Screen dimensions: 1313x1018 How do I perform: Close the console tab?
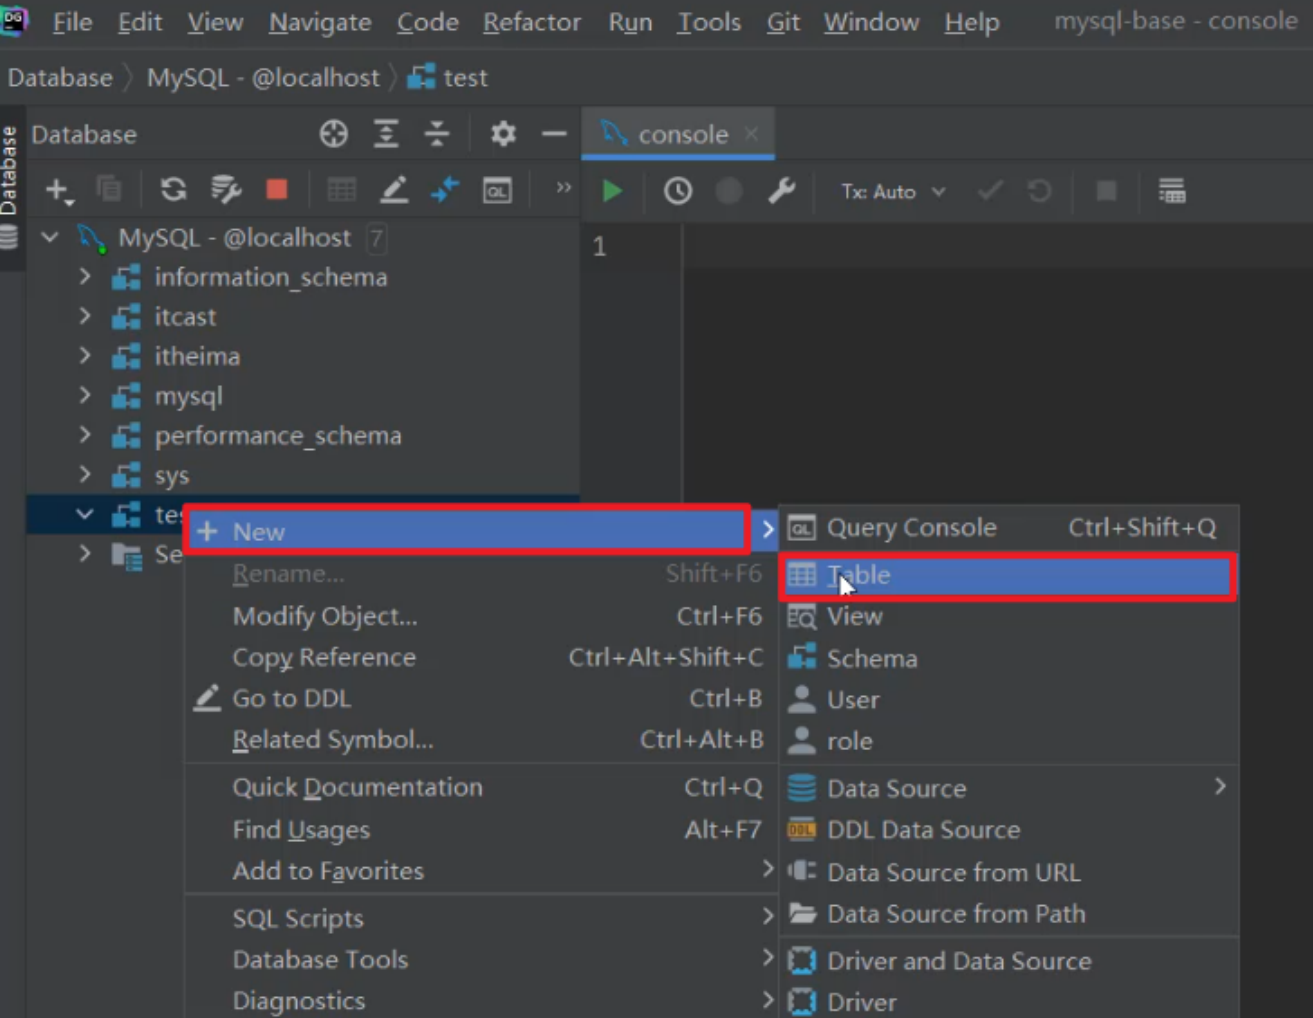pyautogui.click(x=751, y=133)
